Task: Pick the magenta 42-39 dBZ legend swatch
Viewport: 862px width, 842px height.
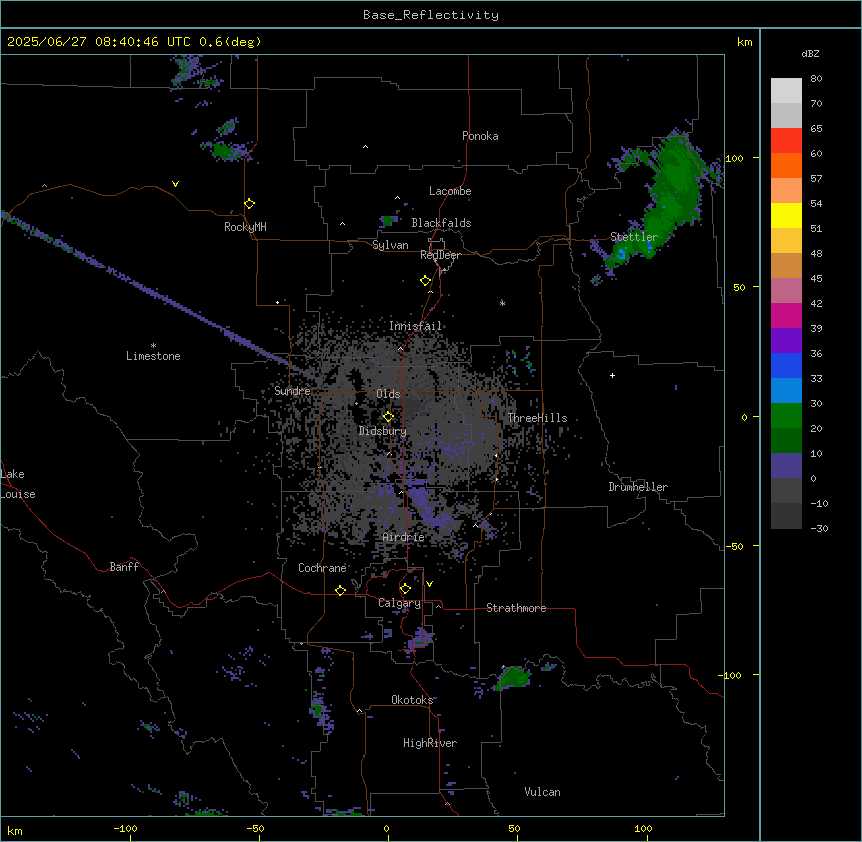Action: tap(786, 315)
